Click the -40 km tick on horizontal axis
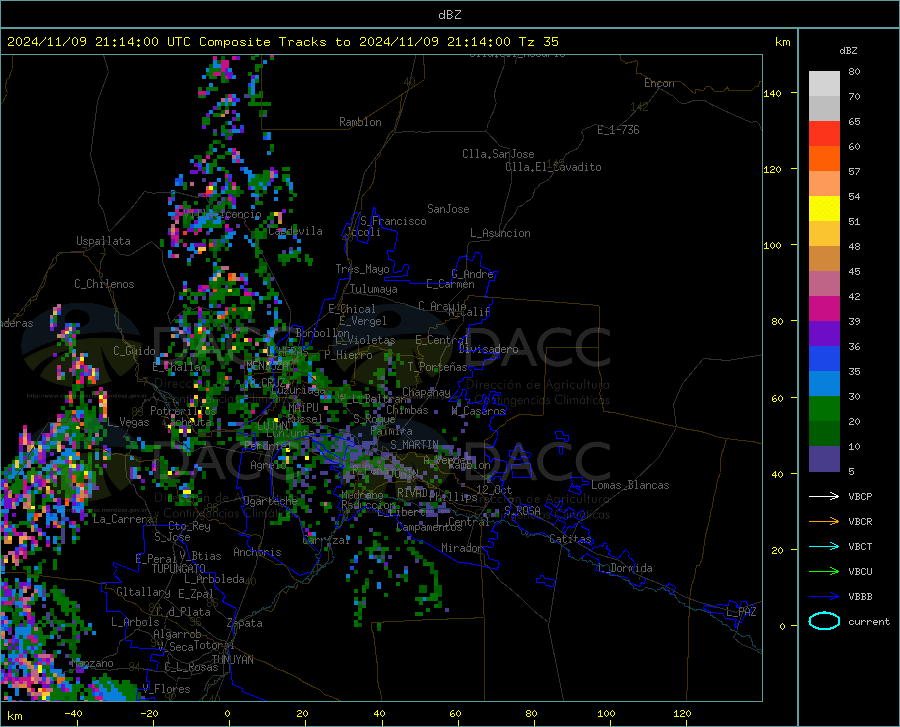The image size is (900, 727). (73, 713)
